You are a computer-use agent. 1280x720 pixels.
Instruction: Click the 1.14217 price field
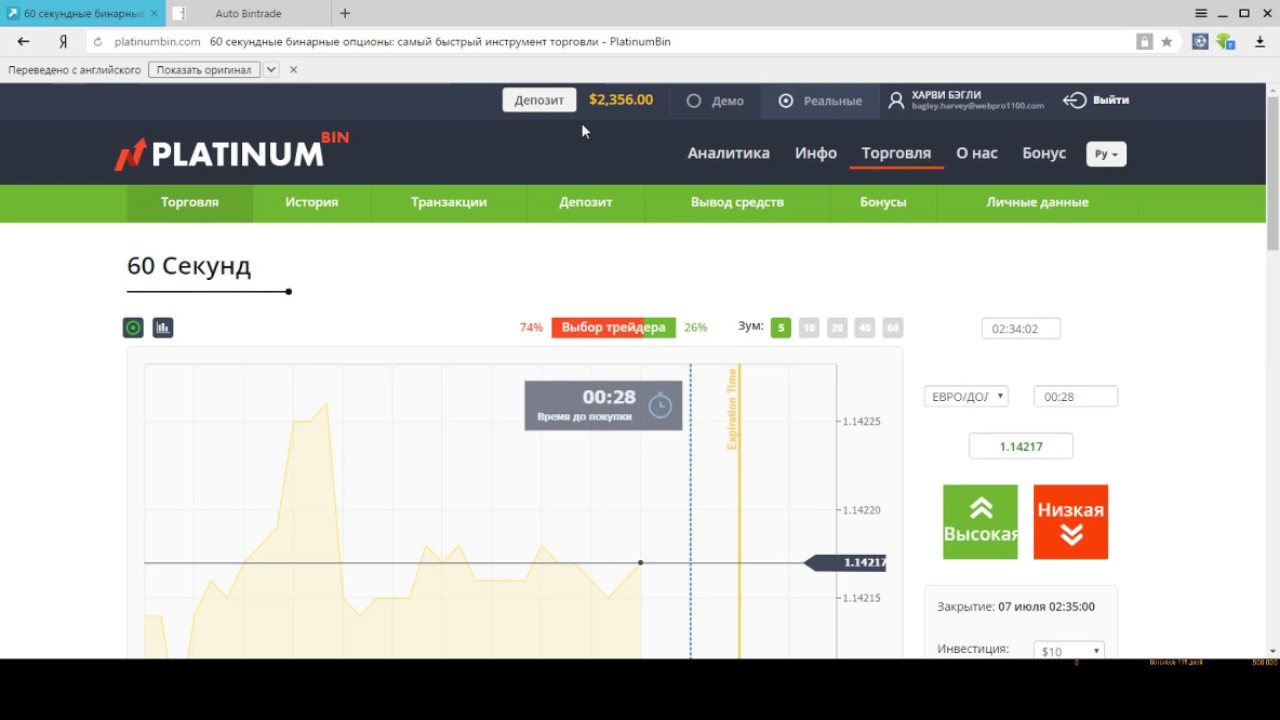point(1021,447)
